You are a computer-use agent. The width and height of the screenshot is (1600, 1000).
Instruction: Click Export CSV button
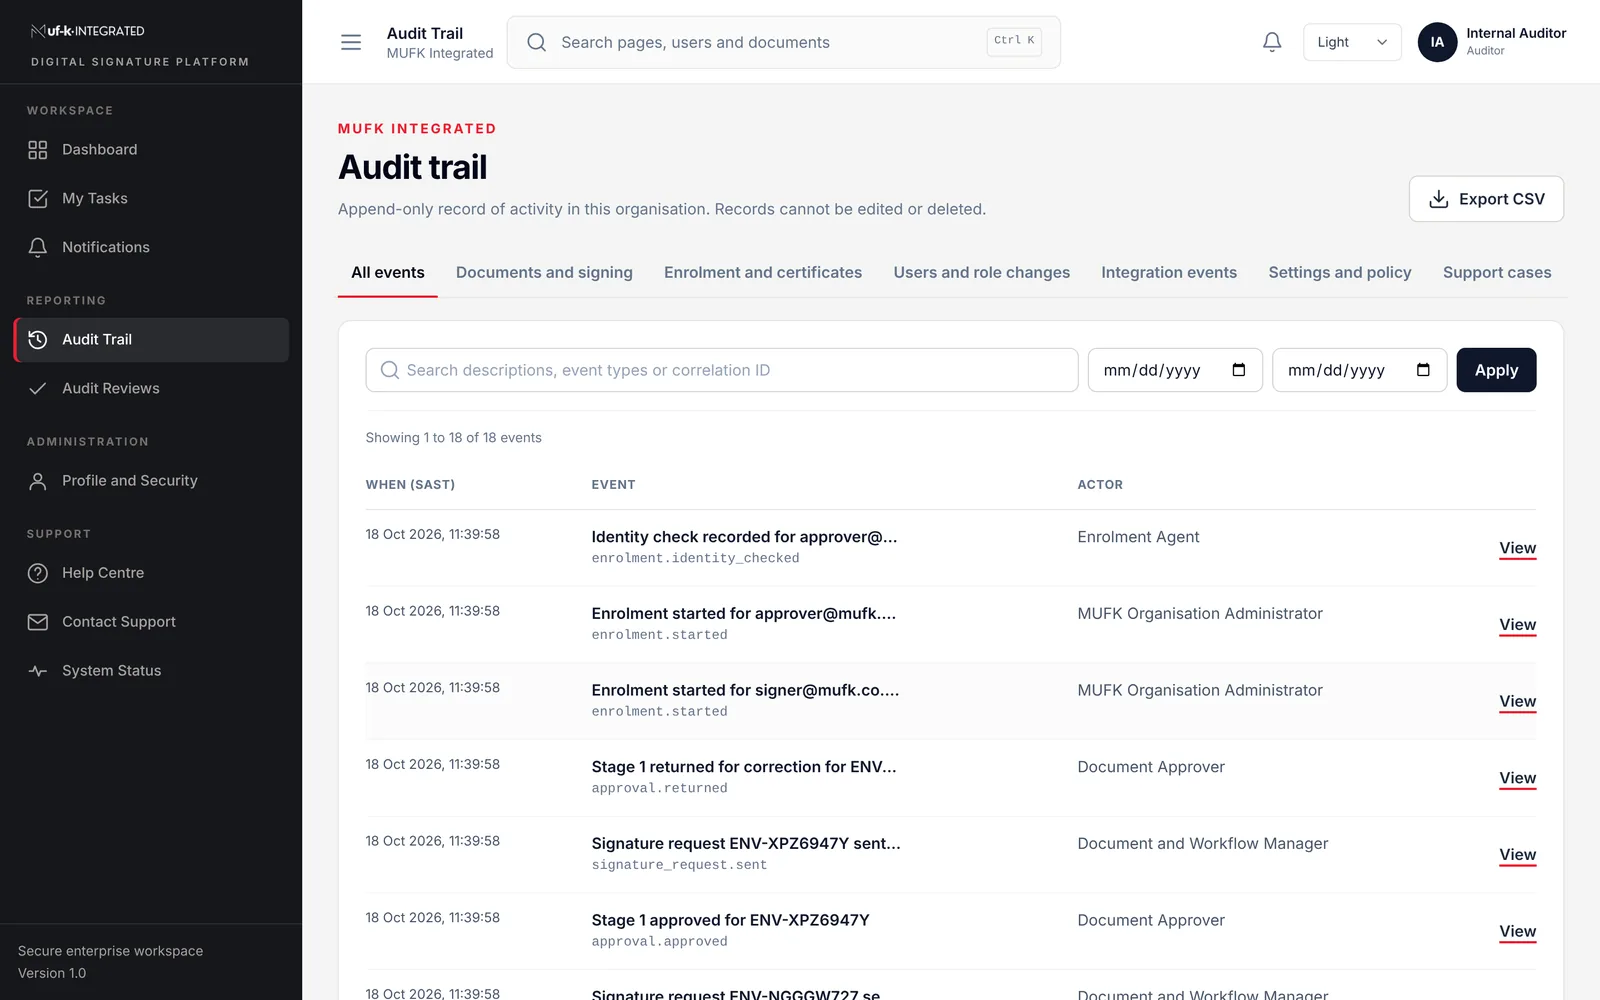pyautogui.click(x=1486, y=199)
